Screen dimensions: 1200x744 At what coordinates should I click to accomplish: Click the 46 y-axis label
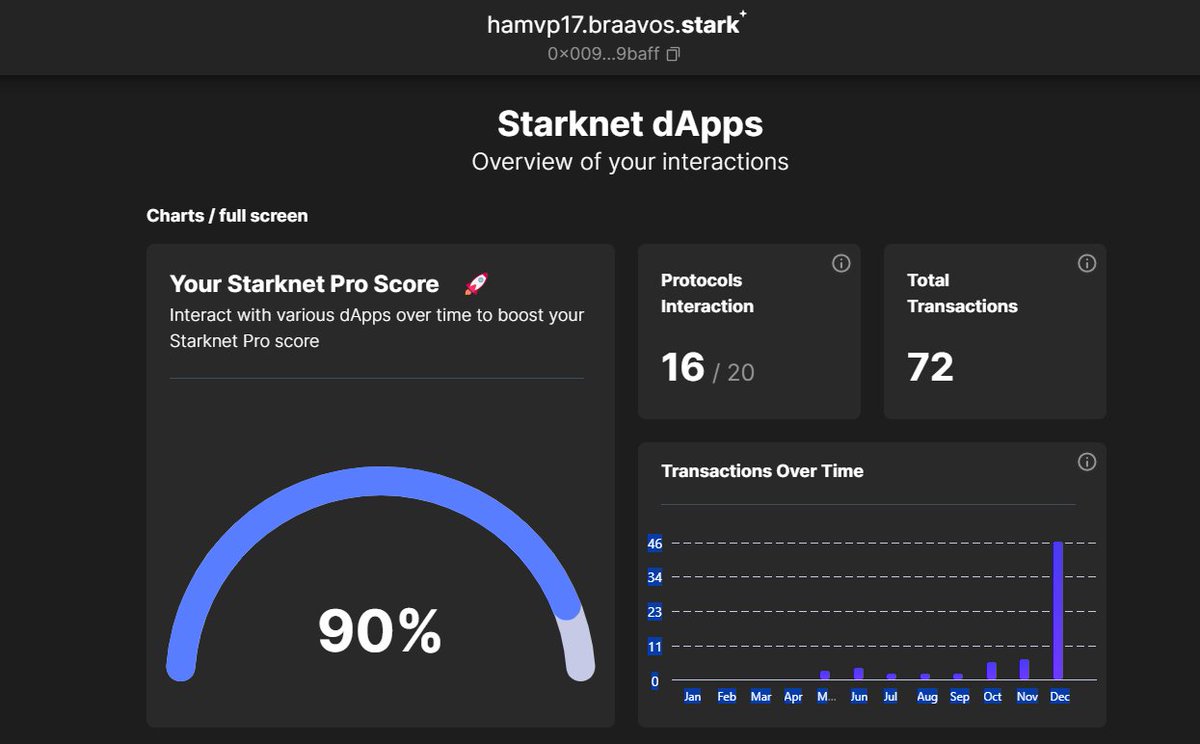(x=655, y=543)
